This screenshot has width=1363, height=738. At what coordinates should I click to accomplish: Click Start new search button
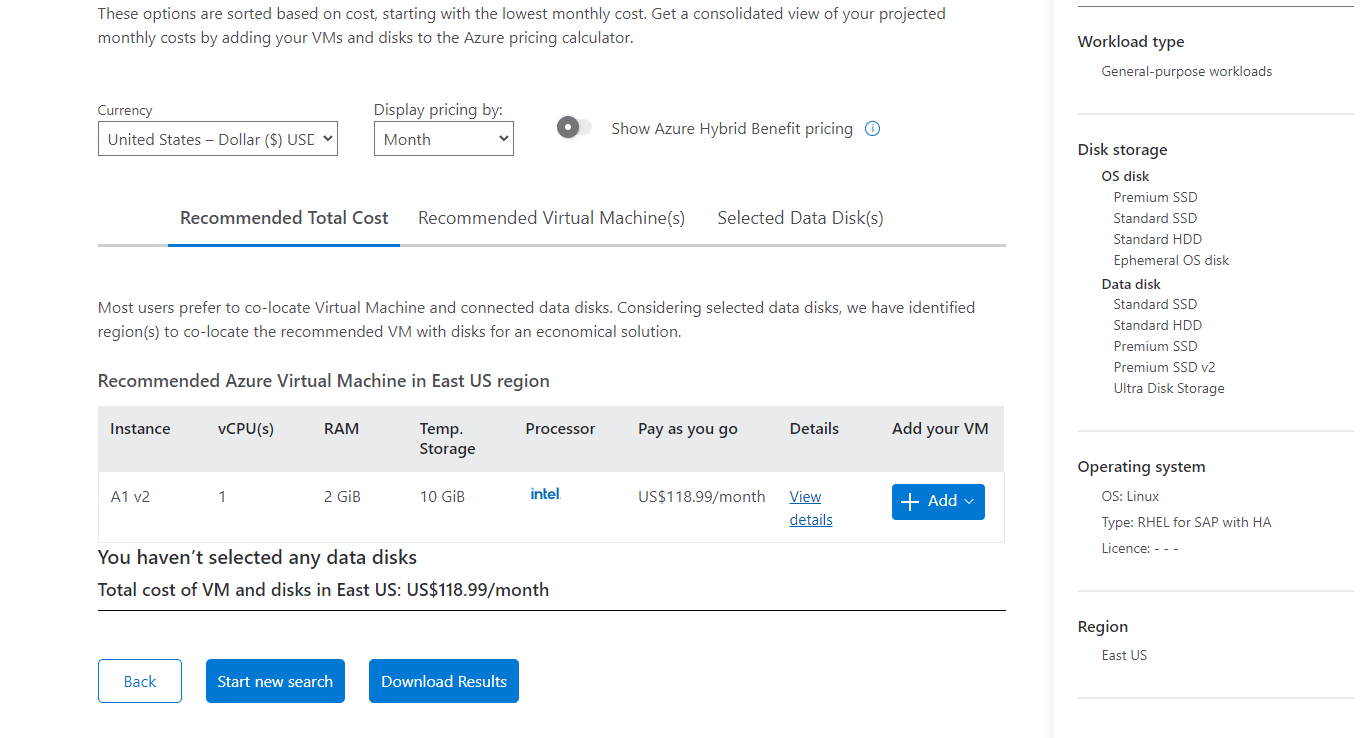275,681
